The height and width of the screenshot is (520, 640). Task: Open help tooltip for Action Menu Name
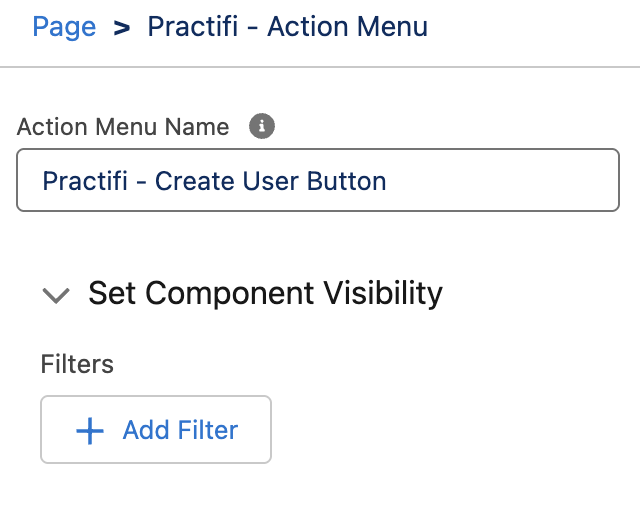(261, 127)
